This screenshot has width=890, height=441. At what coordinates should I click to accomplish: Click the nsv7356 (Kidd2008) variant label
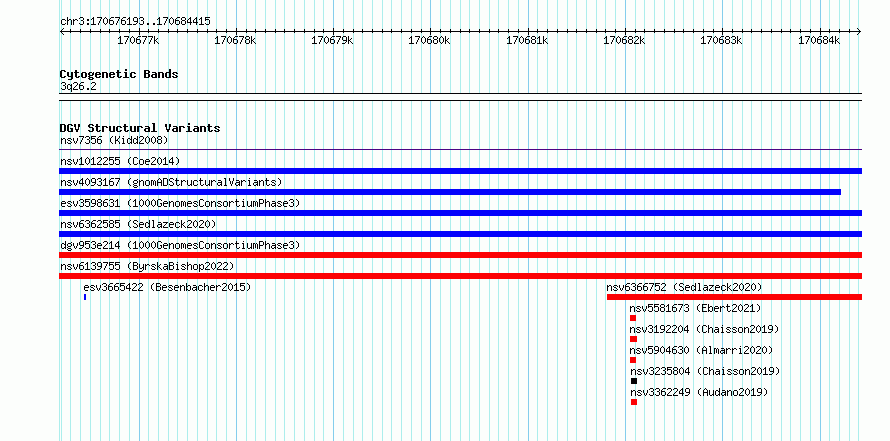click(114, 140)
